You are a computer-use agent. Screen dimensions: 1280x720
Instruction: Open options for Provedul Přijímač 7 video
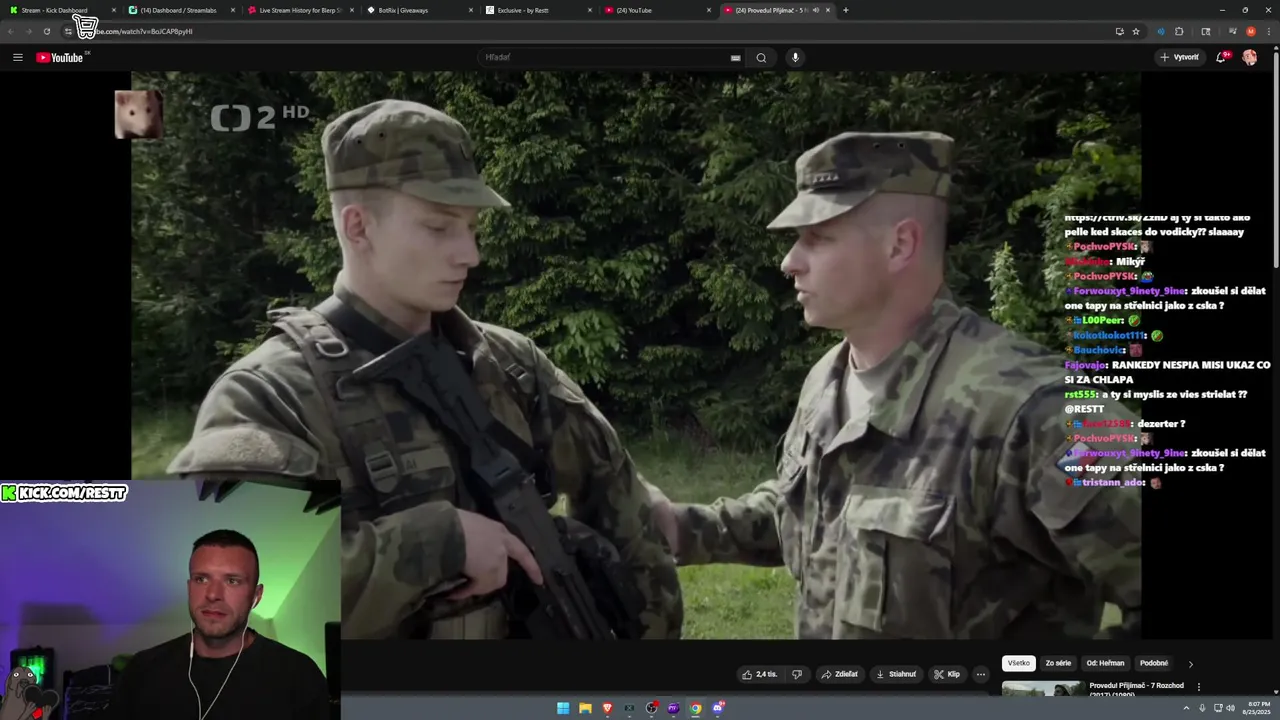(x=1198, y=687)
